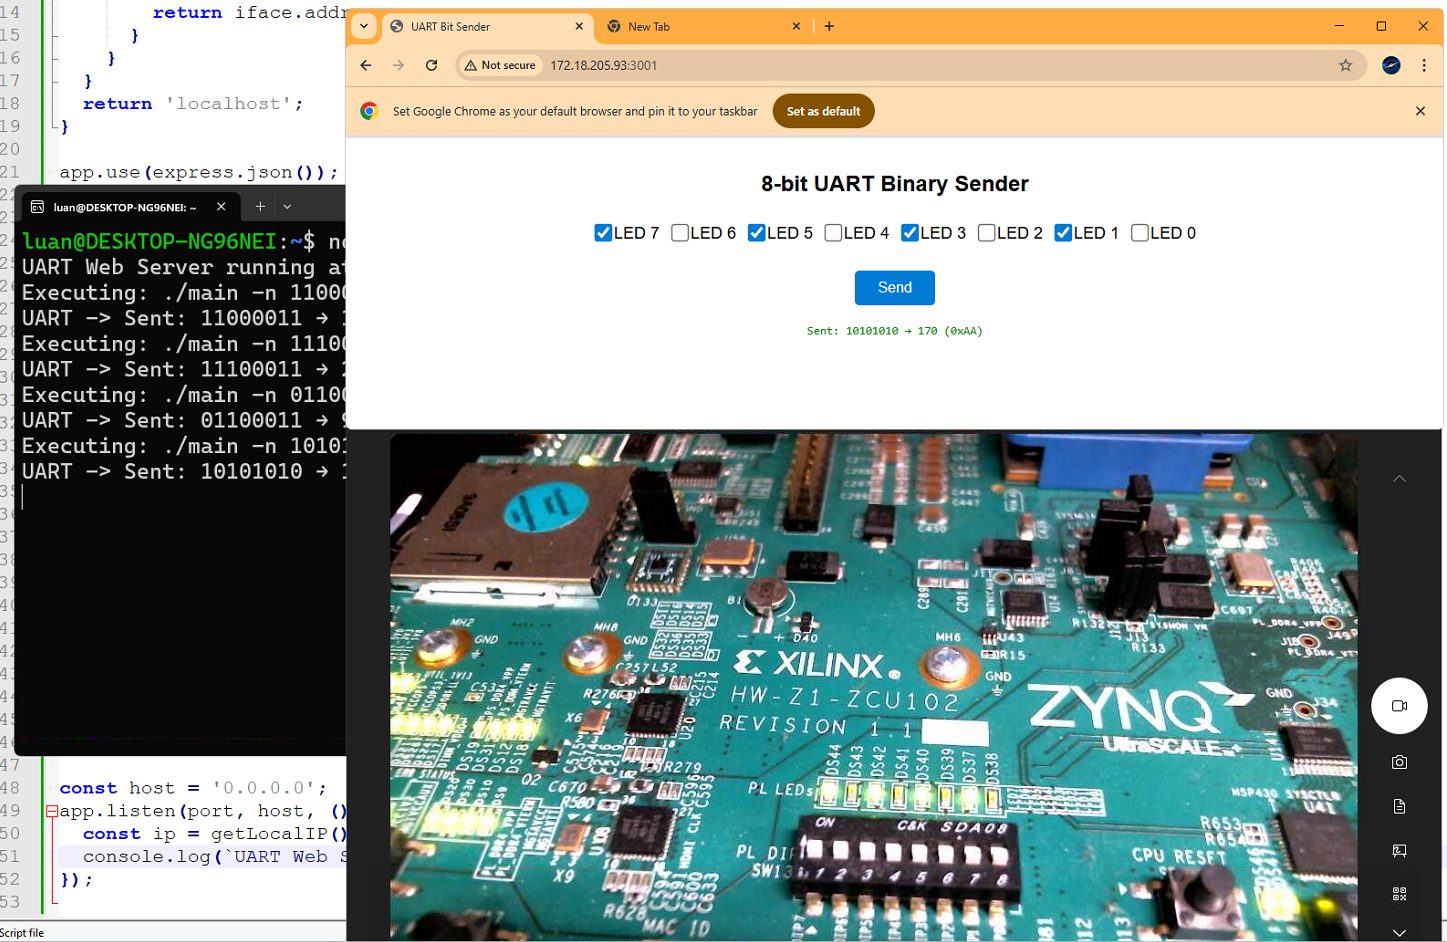Open Chrome tab search dropdown
This screenshot has width=1447, height=942.
click(x=364, y=26)
